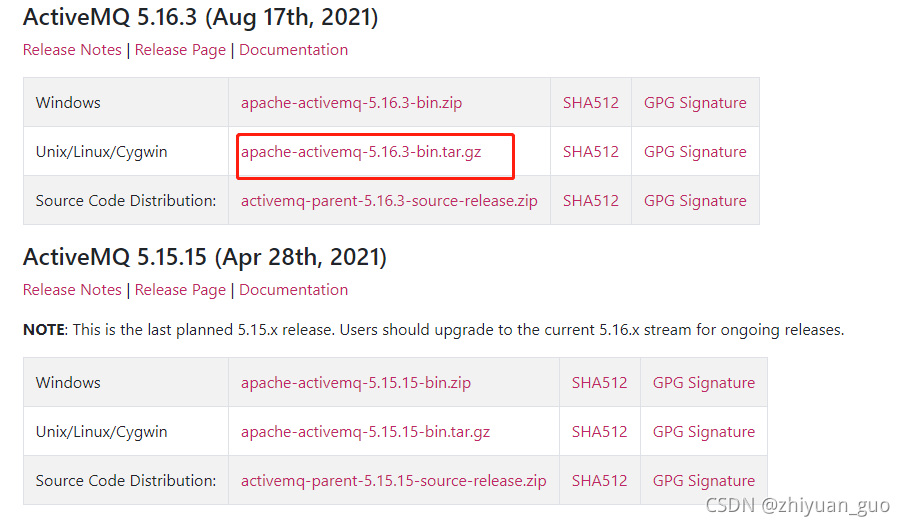Open SHA512 for 5.15.15 Unix/Linux/Cygwin row
The height and width of the screenshot is (526, 905).
(x=599, y=432)
